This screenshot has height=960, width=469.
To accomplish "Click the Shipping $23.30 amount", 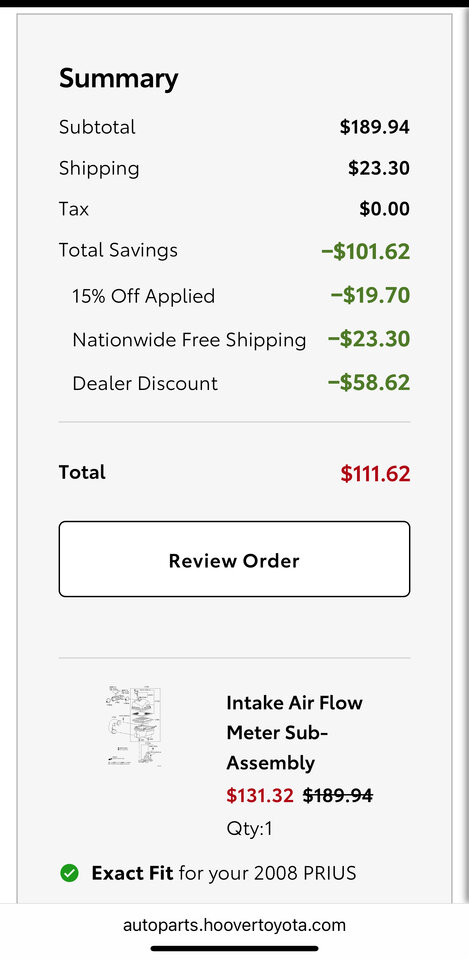I will (x=379, y=168).
